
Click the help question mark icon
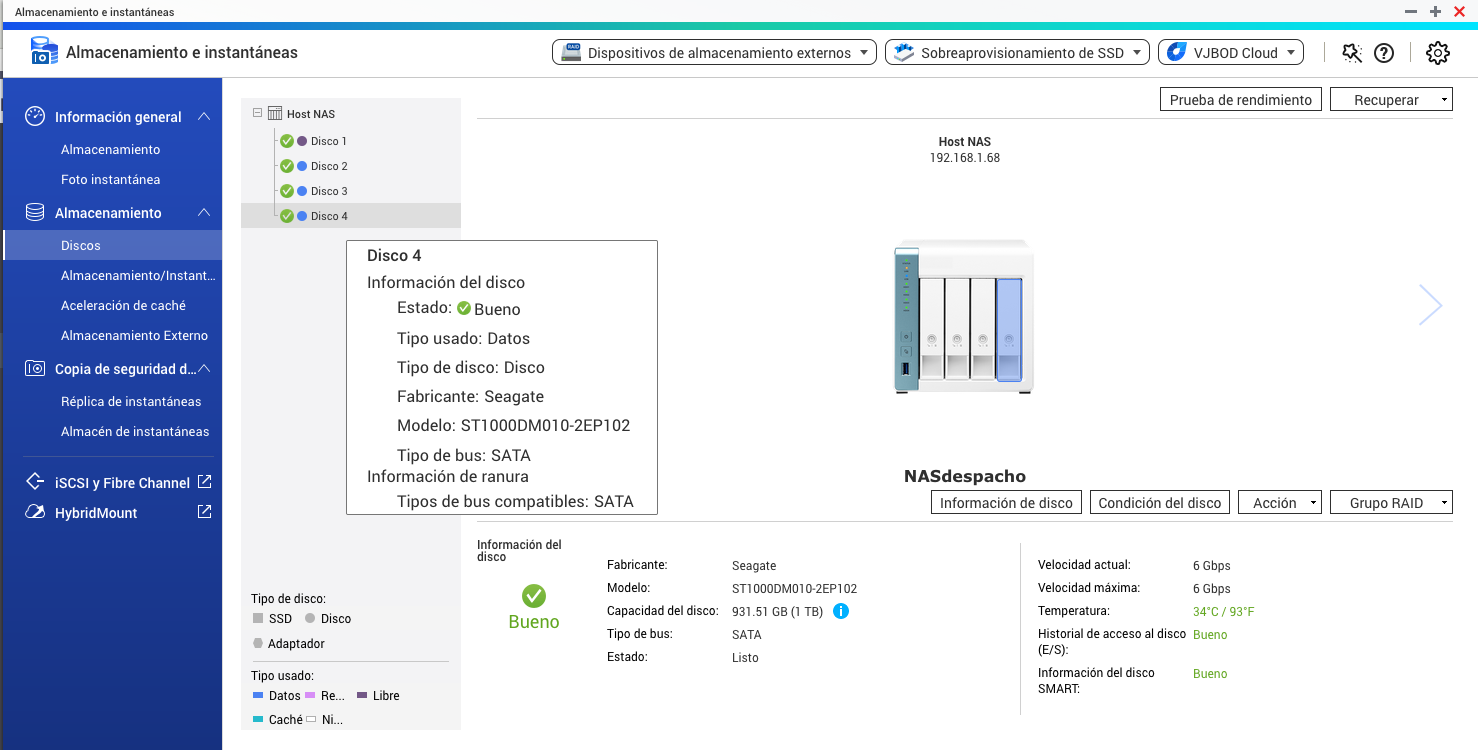tap(1384, 53)
